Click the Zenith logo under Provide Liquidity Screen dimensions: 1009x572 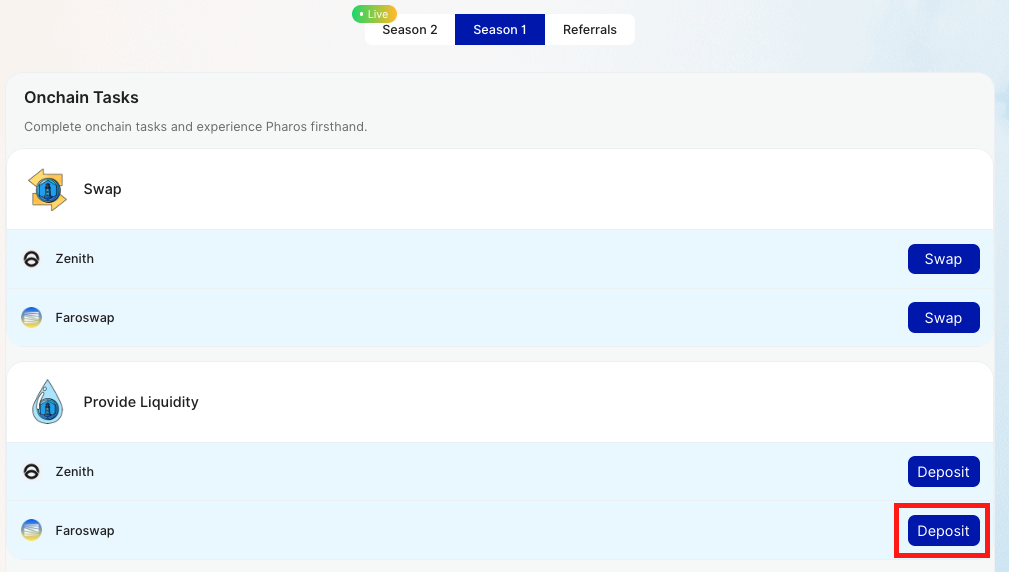pos(32,472)
